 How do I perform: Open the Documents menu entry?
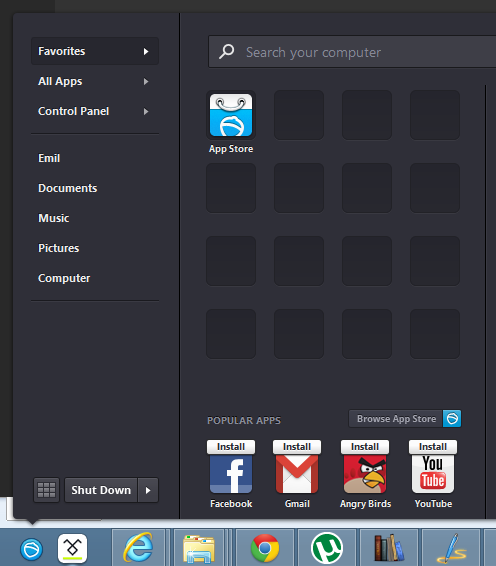[x=68, y=188]
